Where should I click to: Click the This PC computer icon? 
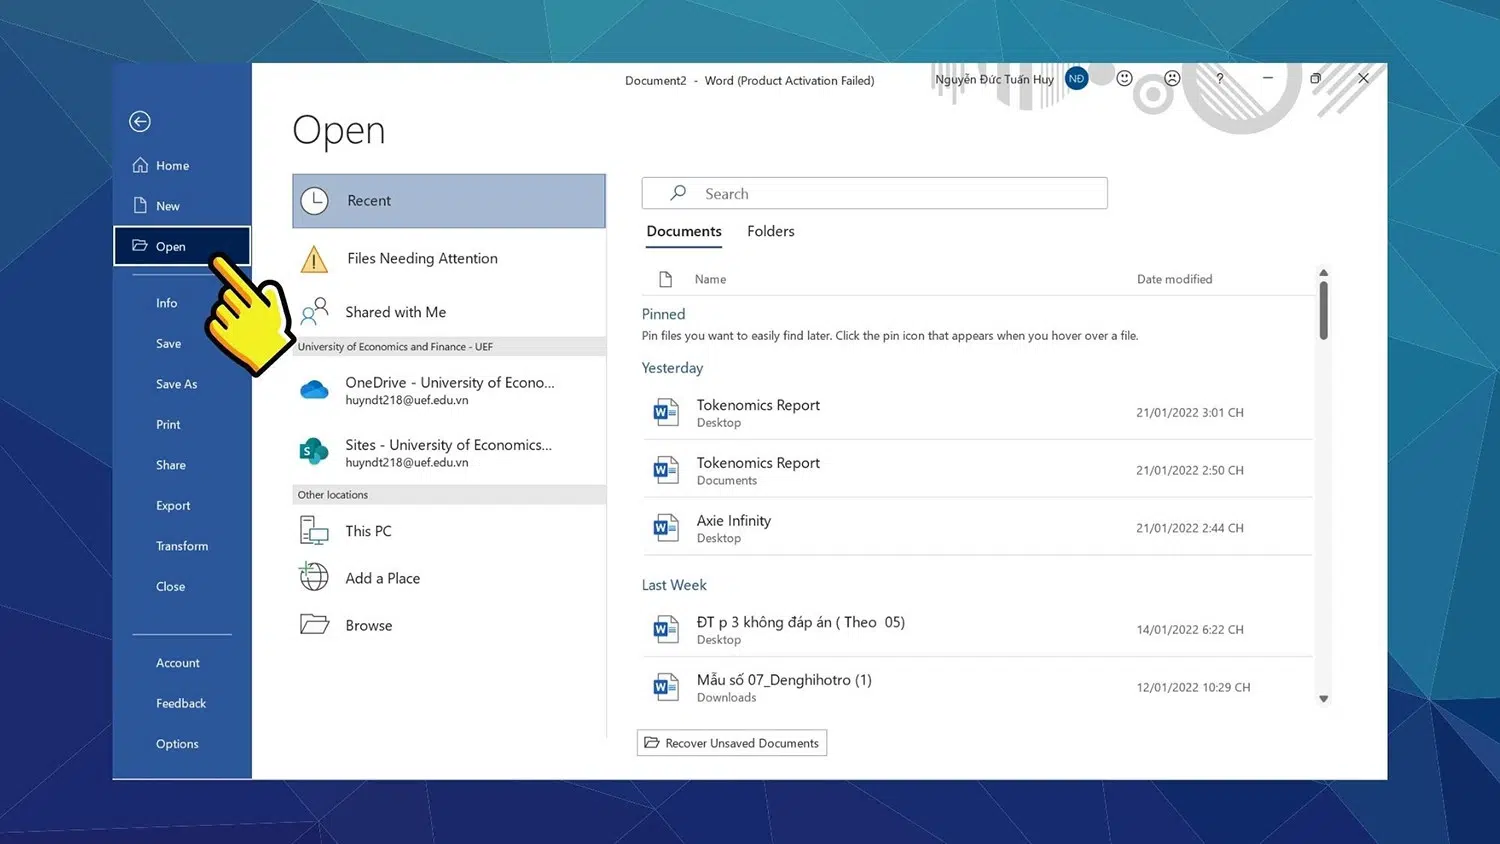coord(314,530)
